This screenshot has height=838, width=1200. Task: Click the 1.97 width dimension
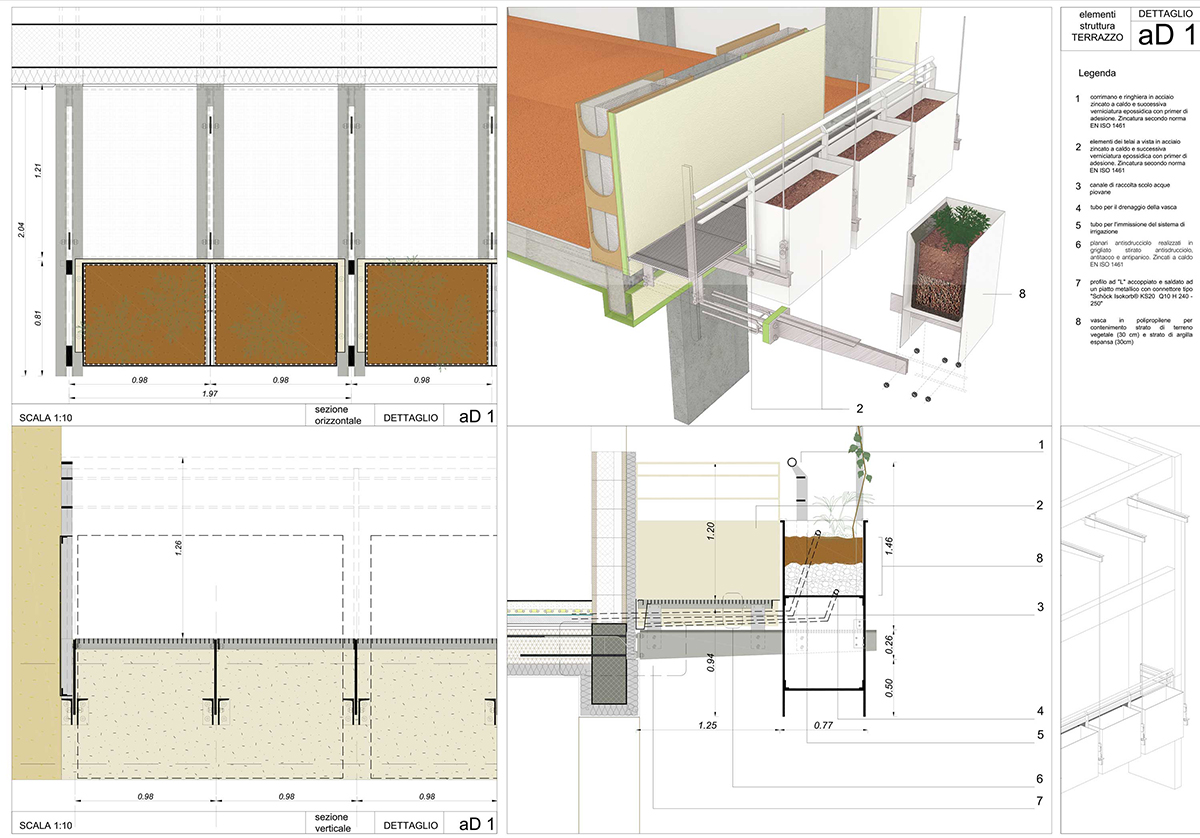click(x=211, y=394)
